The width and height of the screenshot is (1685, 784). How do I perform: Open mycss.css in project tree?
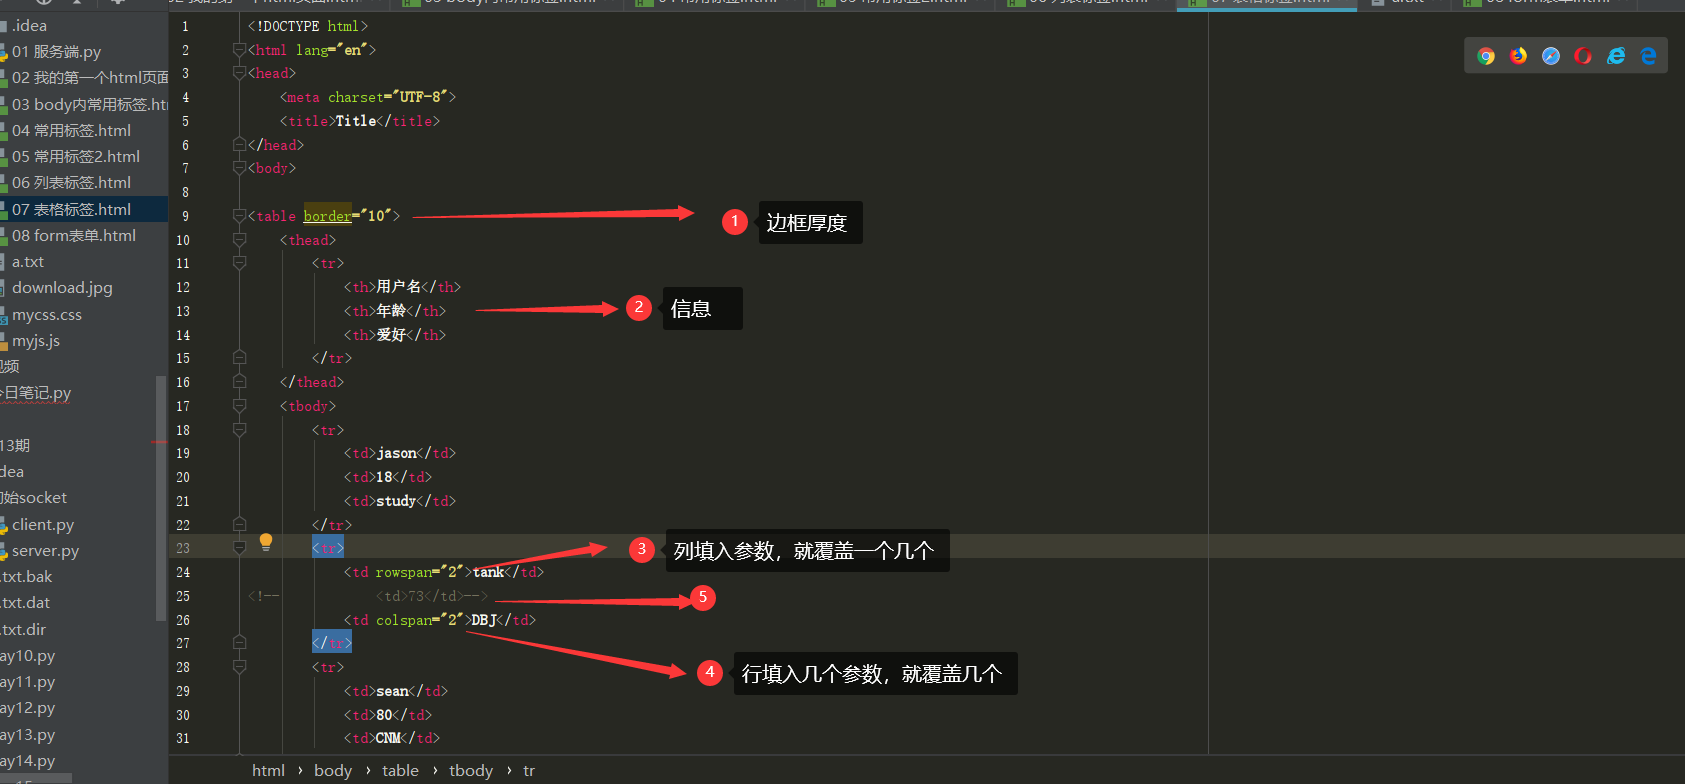[47, 315]
